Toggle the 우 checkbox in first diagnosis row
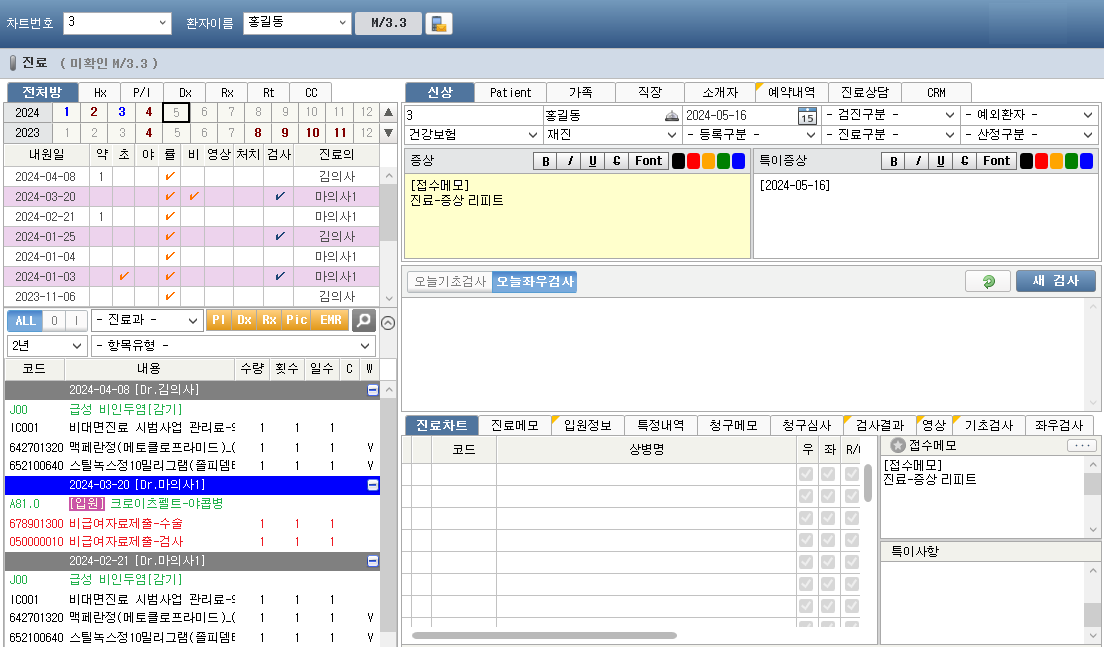 805,474
